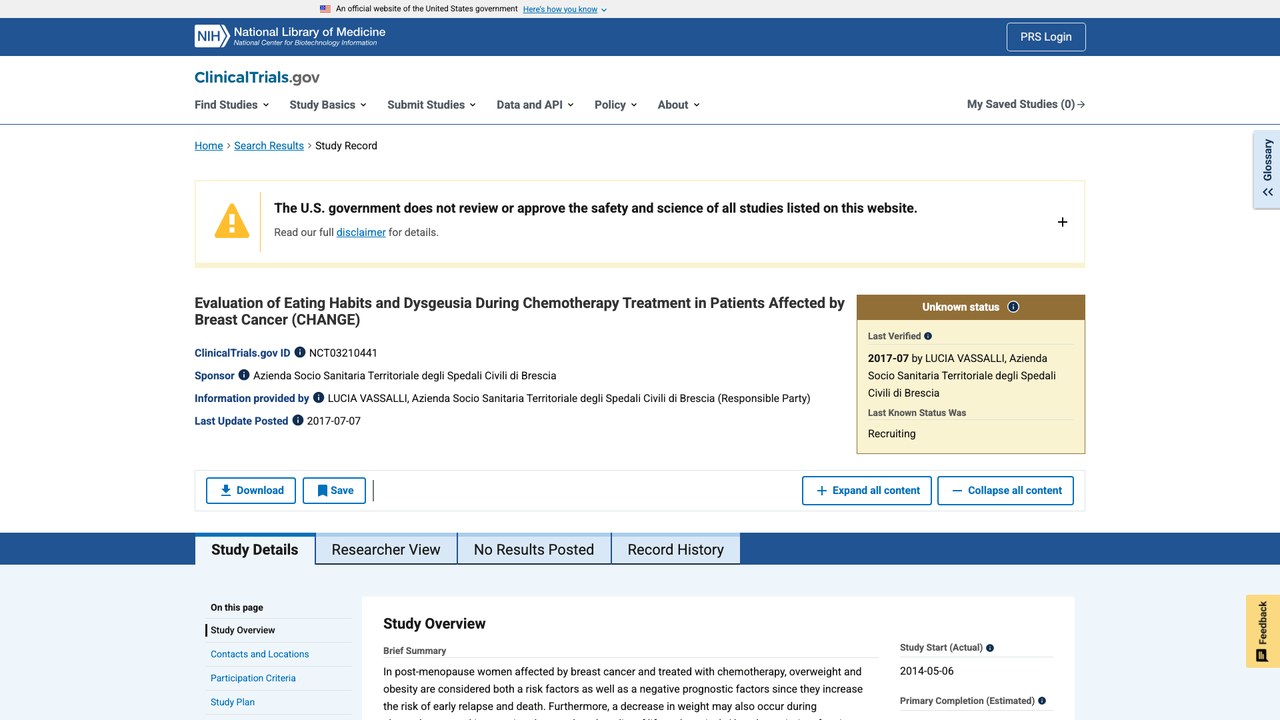Click the Download button
Viewport: 1280px width, 720px height.
(251, 490)
